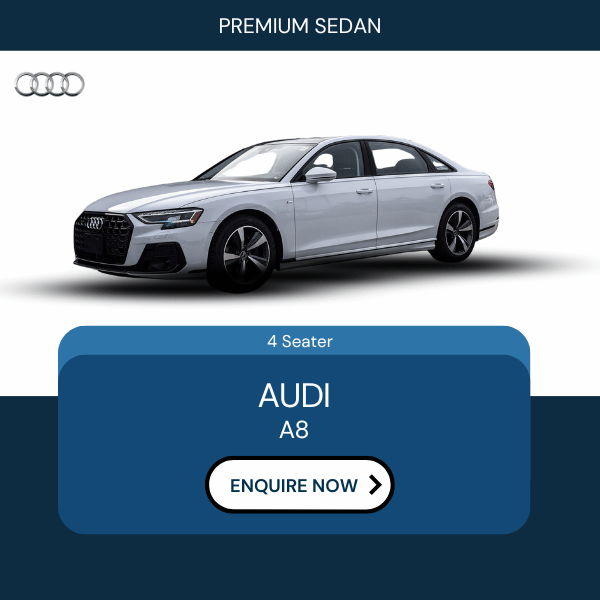The height and width of the screenshot is (600, 600).
Task: Click the lower front air intake on bumper
Action: tap(163, 258)
